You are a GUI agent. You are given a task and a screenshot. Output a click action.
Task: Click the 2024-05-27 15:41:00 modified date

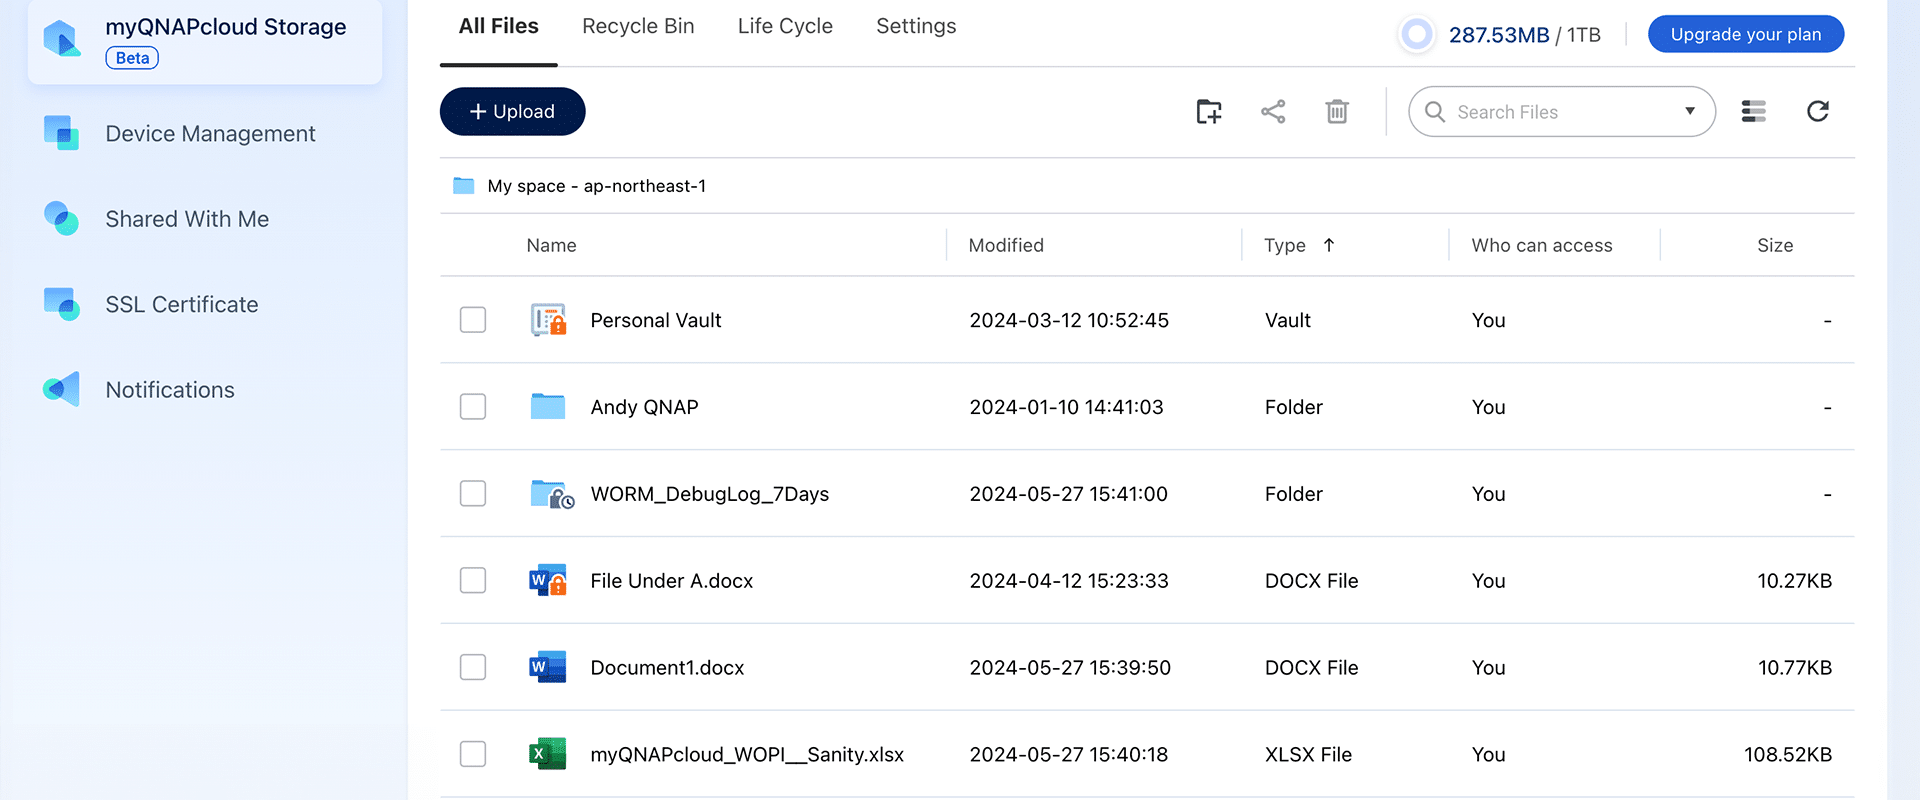(x=1068, y=494)
